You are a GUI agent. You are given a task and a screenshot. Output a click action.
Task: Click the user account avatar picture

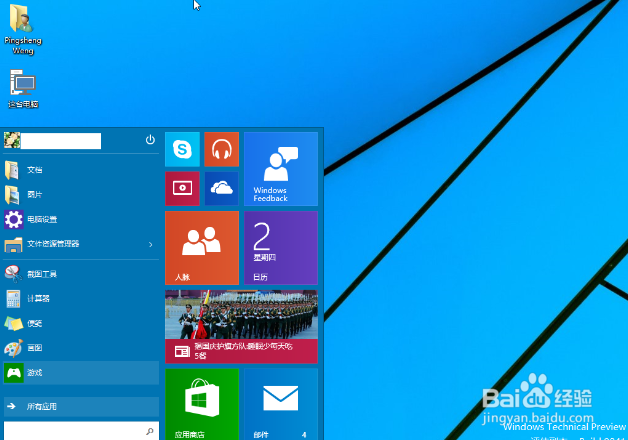tap(12, 141)
